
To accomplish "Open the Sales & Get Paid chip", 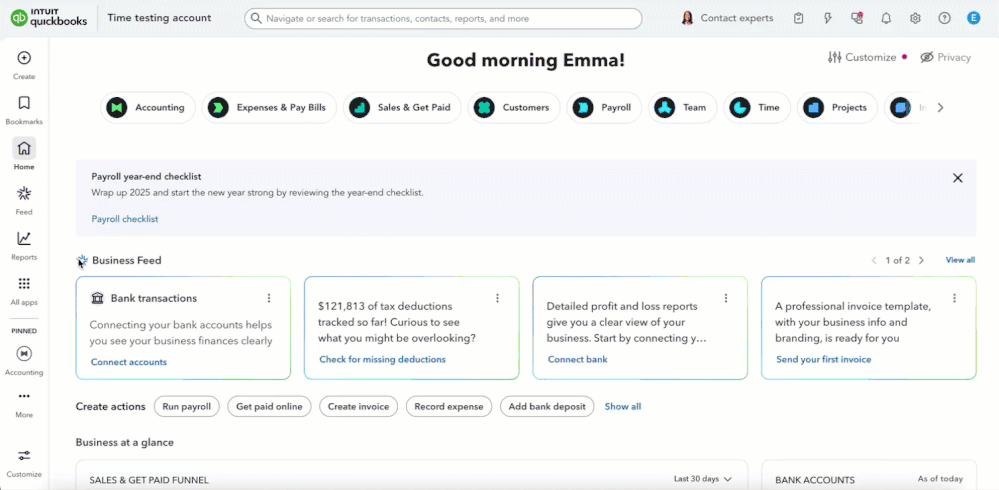I will (x=401, y=108).
